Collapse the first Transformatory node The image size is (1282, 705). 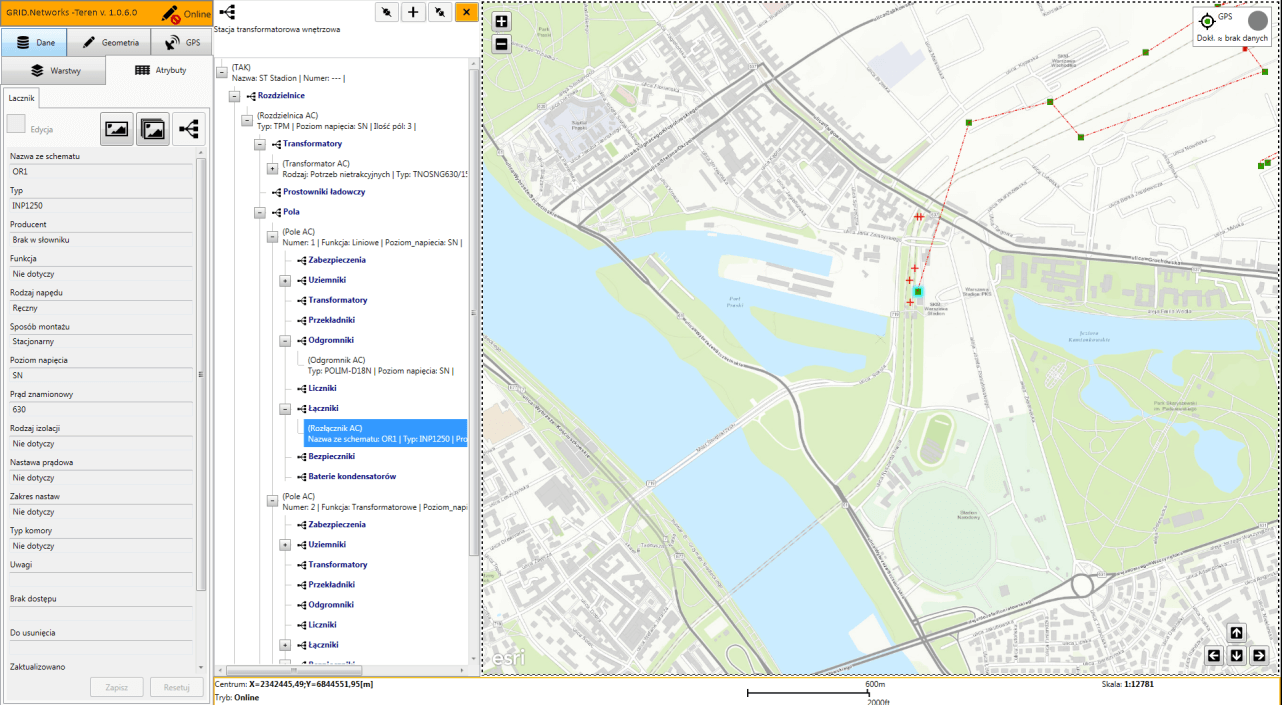pos(260,144)
